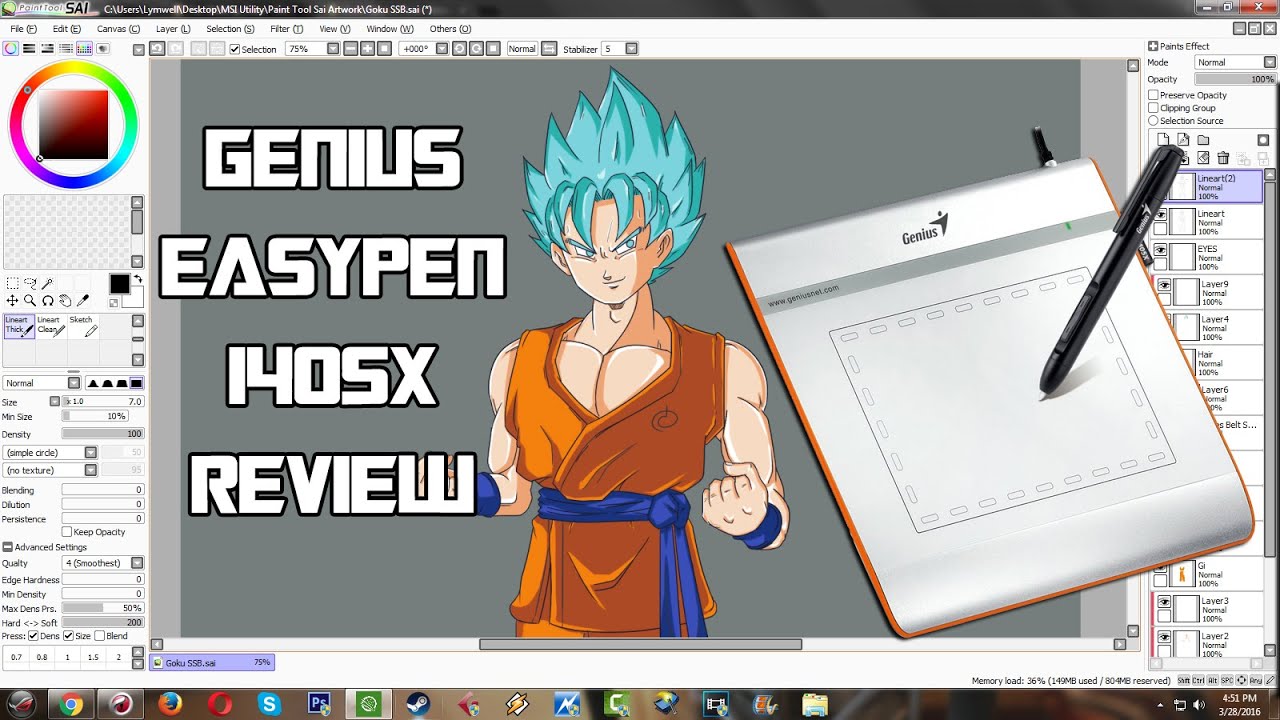Screen dimensions: 1280x720
Task: Open the Quality 4 (Smoothest) dropdown
Action: (137, 563)
